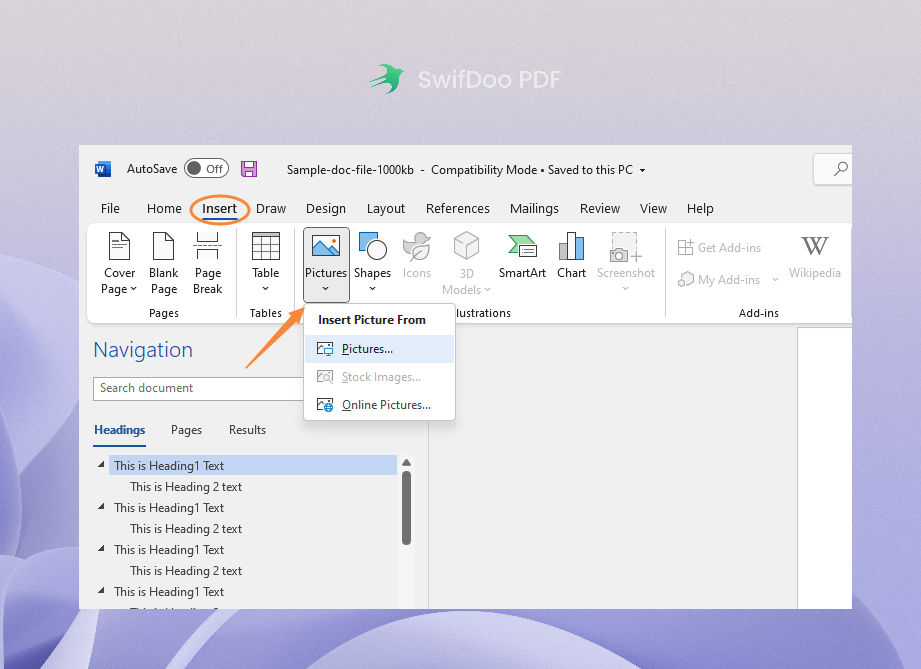Expand the My Add-ins dropdown arrow
The width and height of the screenshot is (921, 669).
775,280
